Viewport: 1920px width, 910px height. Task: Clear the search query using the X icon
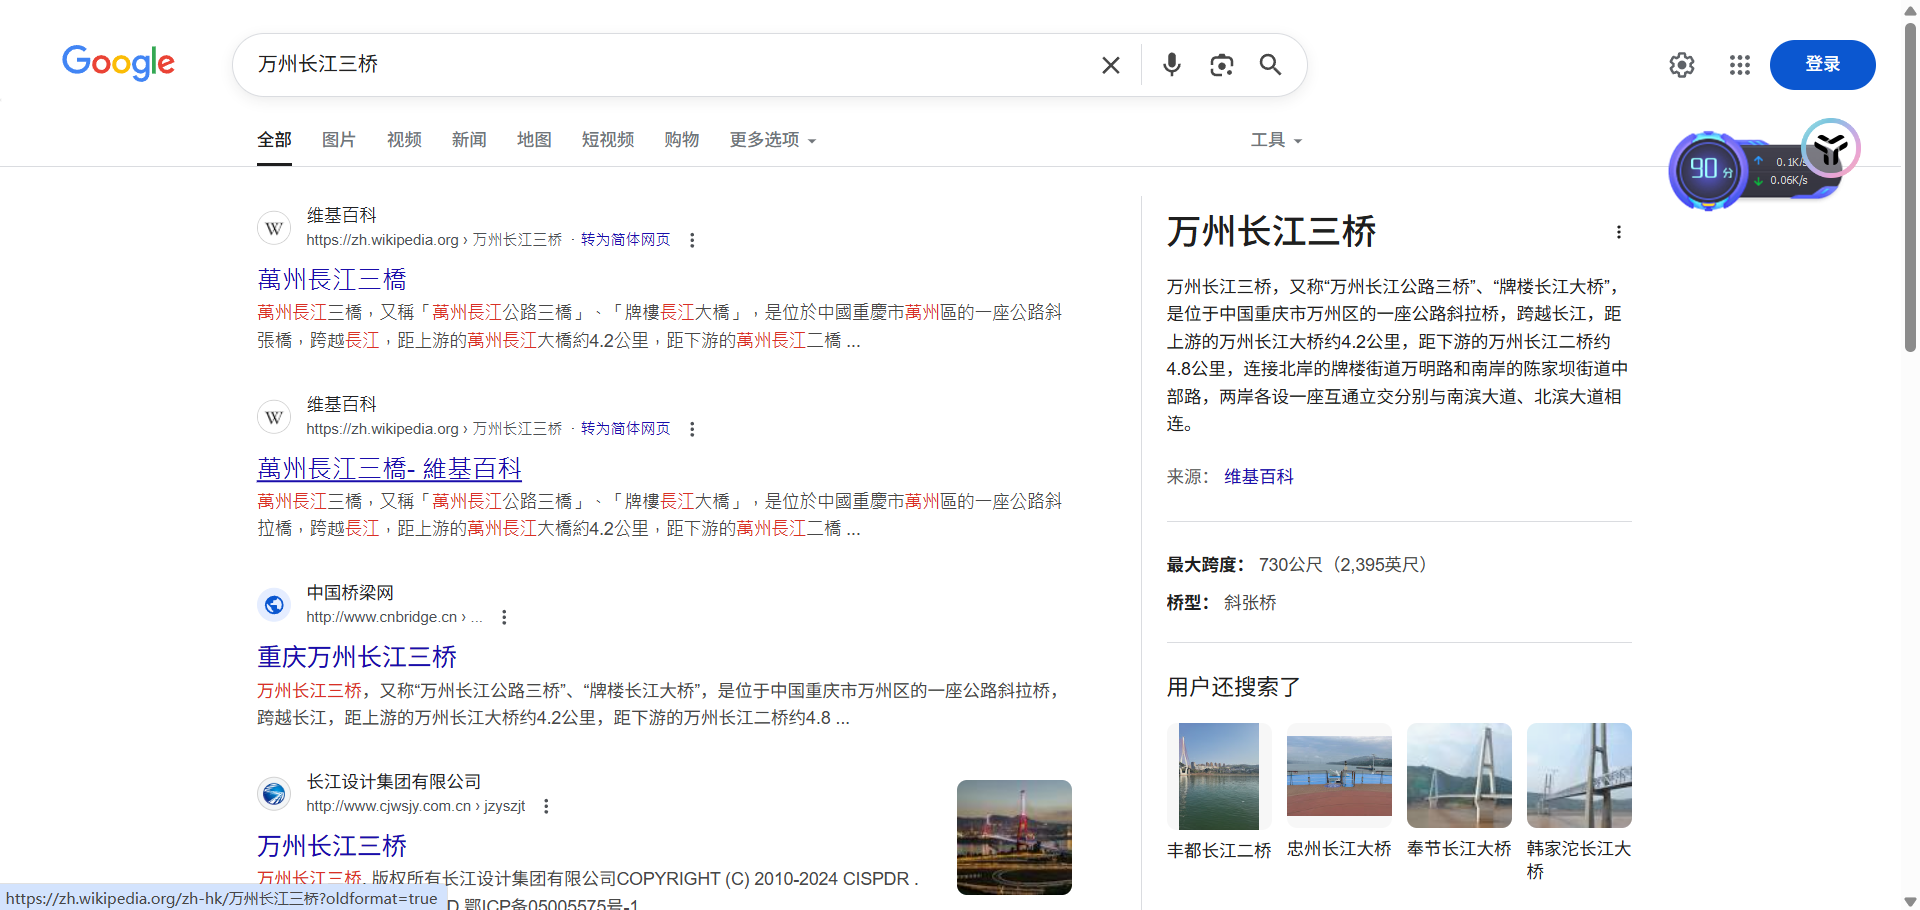point(1110,64)
